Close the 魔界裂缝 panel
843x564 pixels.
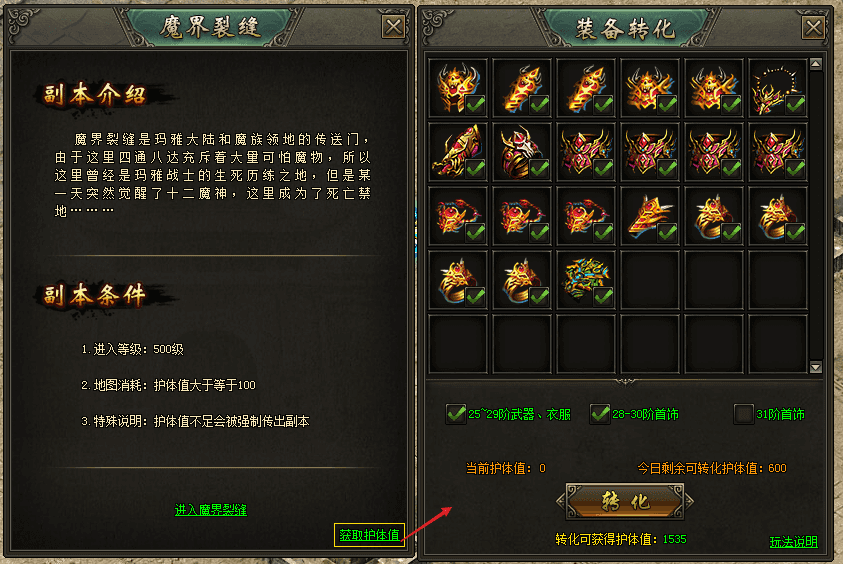pyautogui.click(x=393, y=27)
